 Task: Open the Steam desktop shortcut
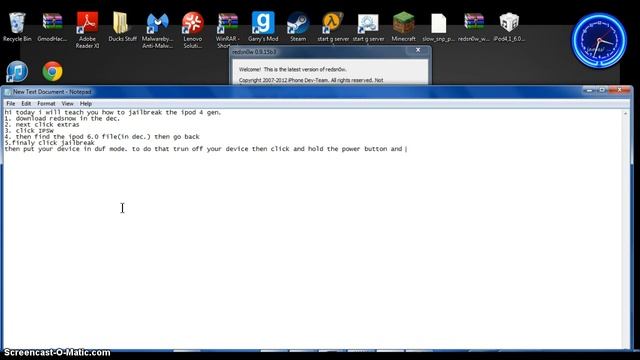coord(298,27)
